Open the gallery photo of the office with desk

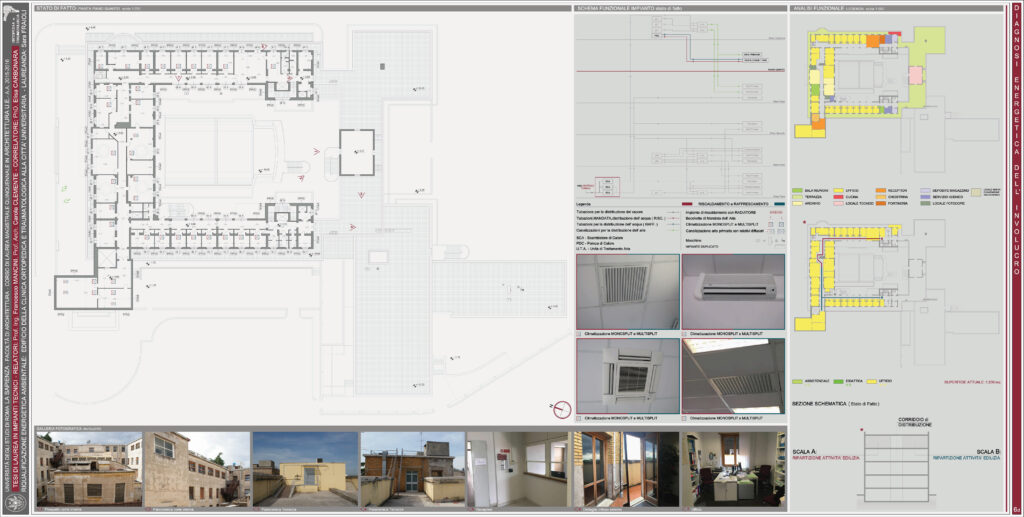point(733,469)
